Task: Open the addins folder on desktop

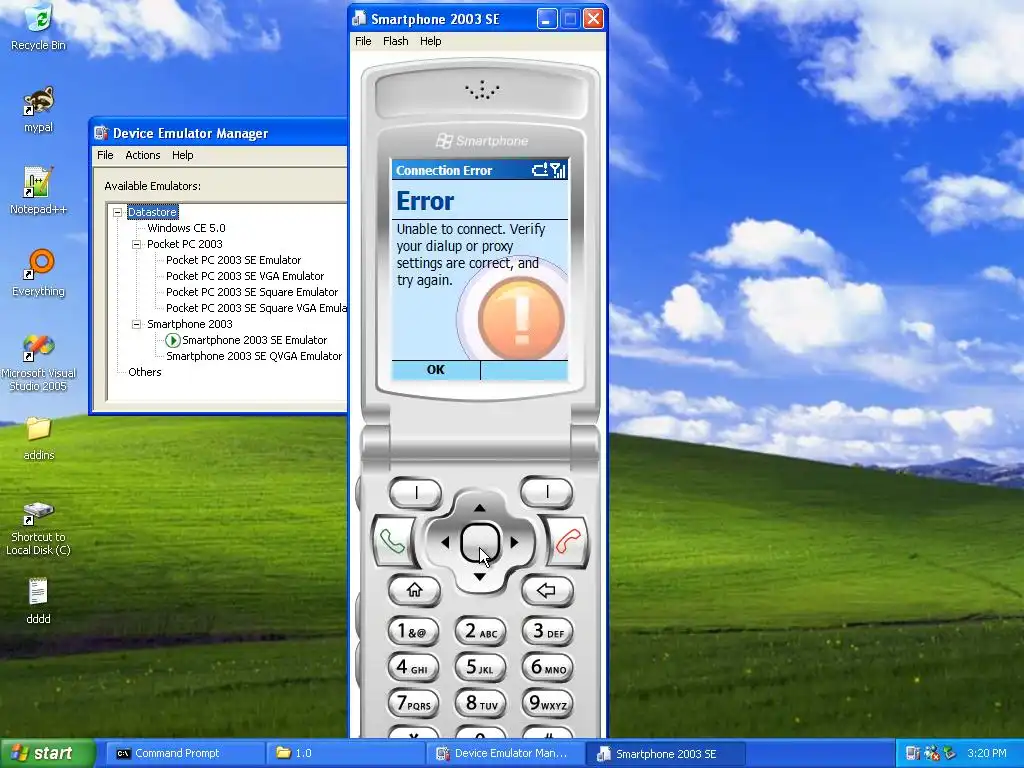Action: pos(39,438)
